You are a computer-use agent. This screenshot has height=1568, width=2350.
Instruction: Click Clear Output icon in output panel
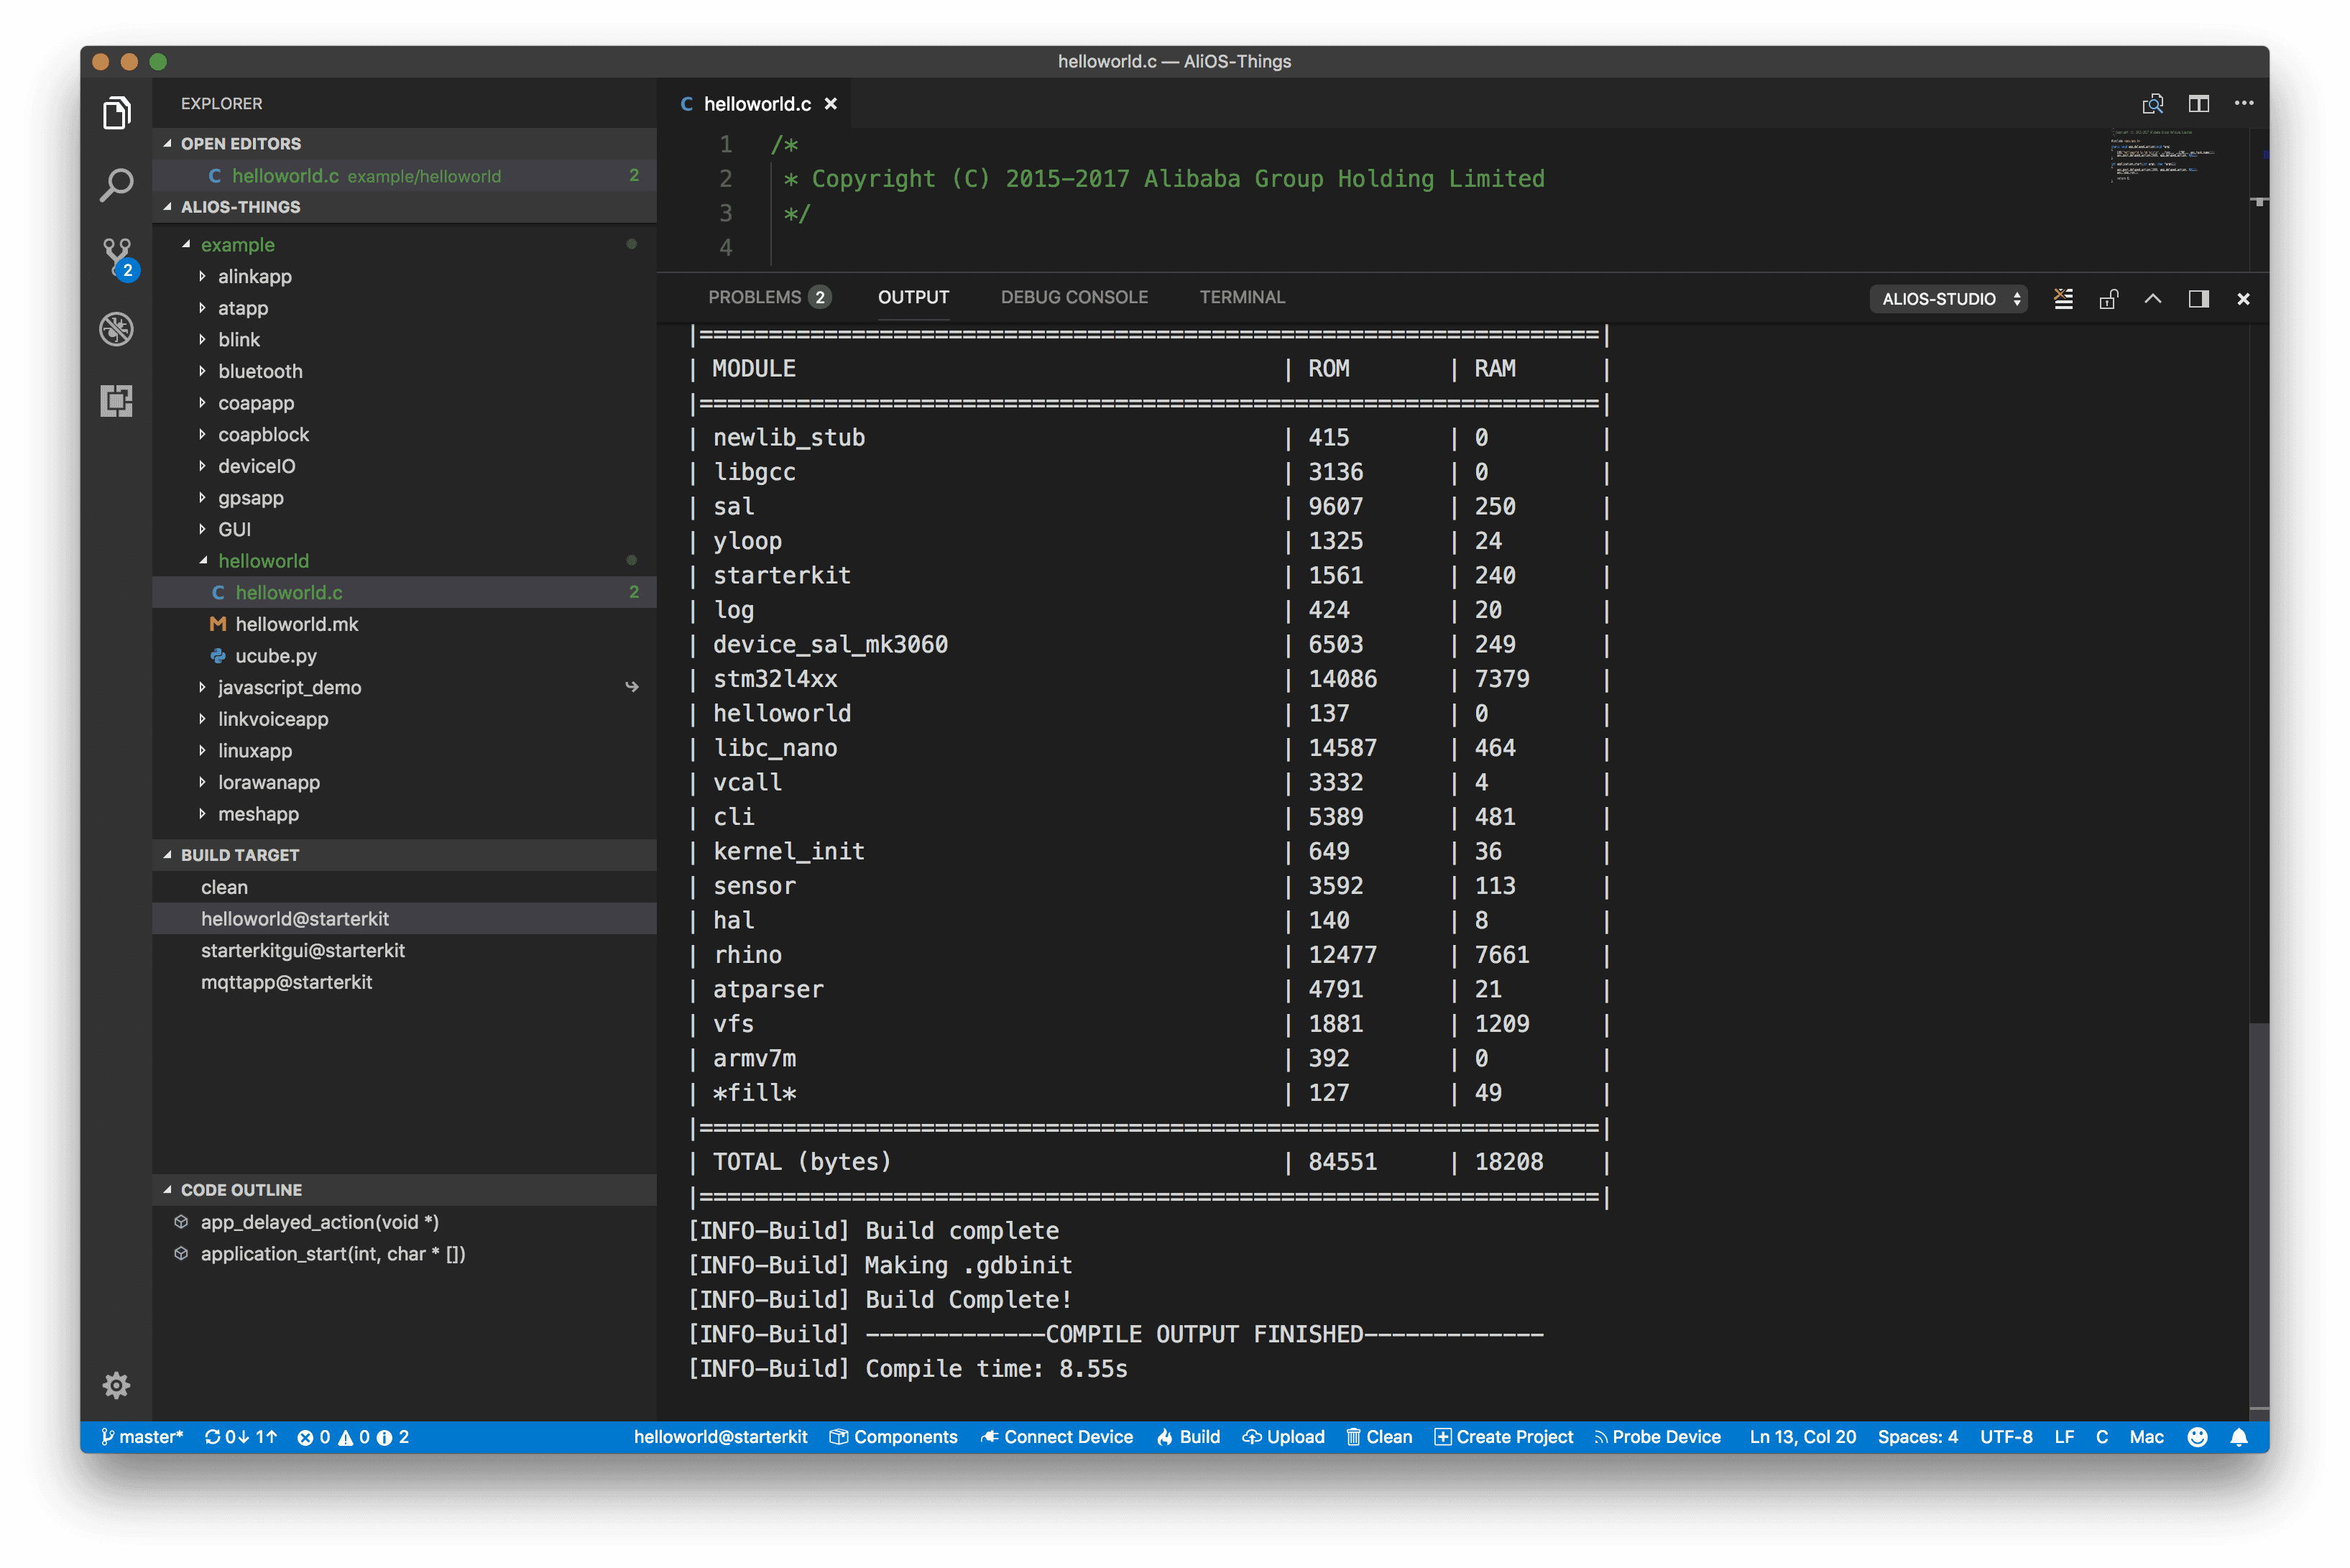click(x=2064, y=298)
